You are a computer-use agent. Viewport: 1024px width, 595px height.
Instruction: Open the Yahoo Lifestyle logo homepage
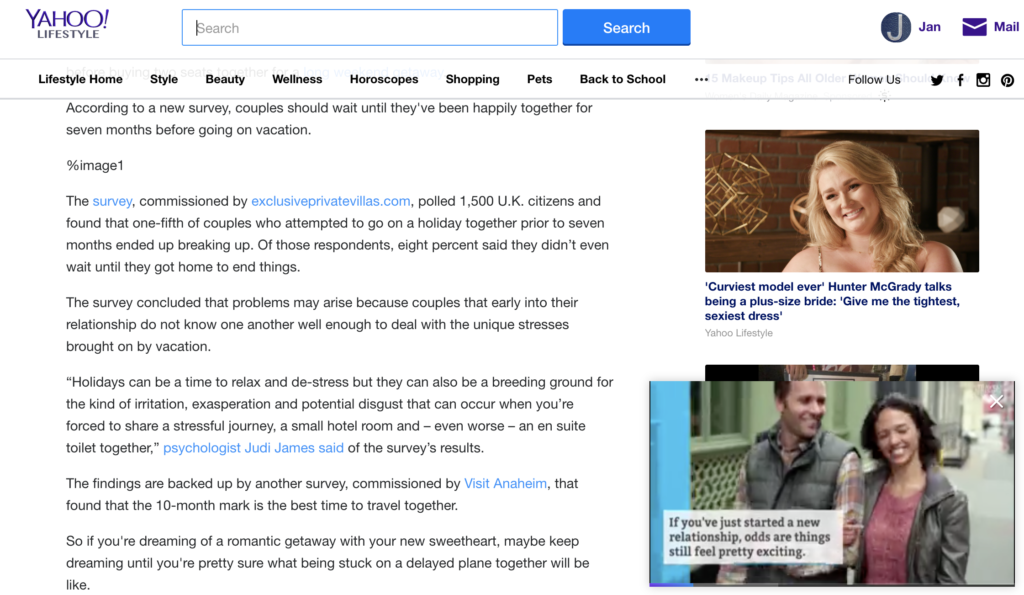point(67,24)
